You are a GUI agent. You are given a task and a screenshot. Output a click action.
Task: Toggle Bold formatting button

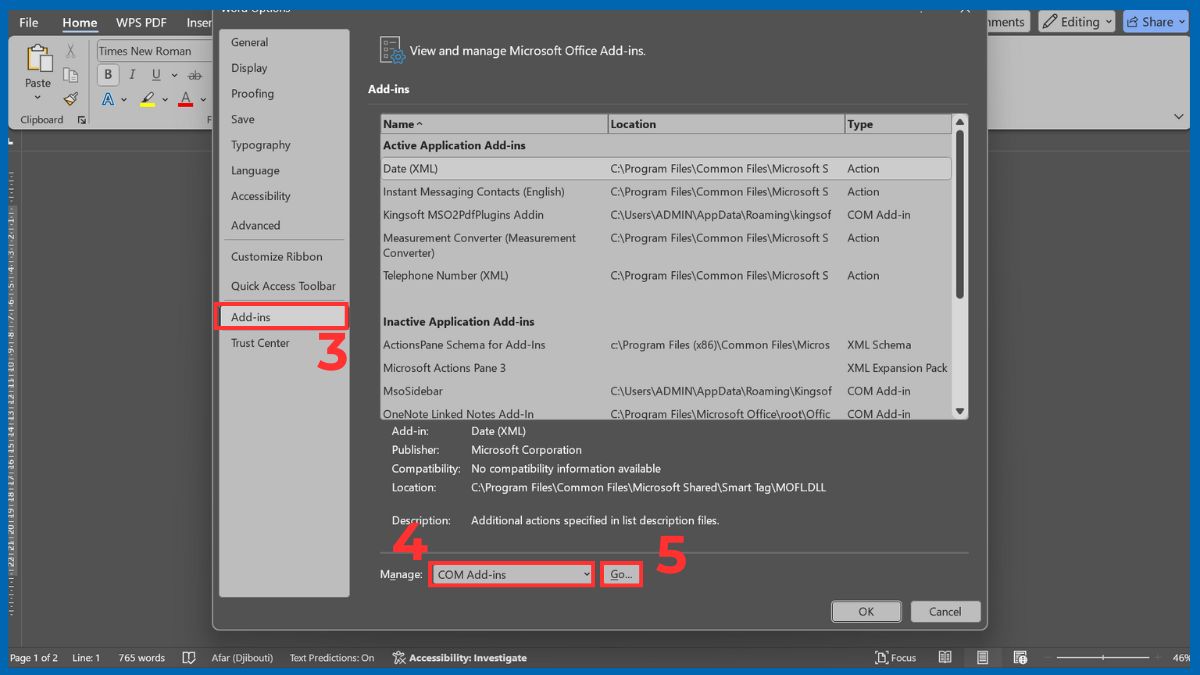click(x=108, y=75)
